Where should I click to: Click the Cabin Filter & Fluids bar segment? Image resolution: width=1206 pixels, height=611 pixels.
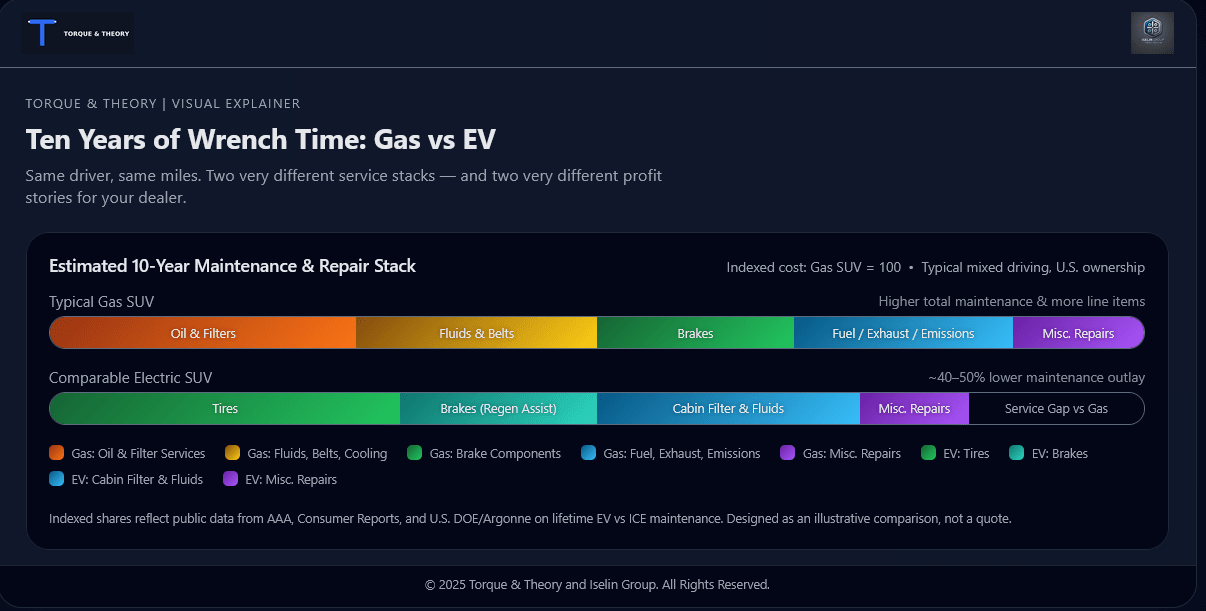tap(727, 408)
